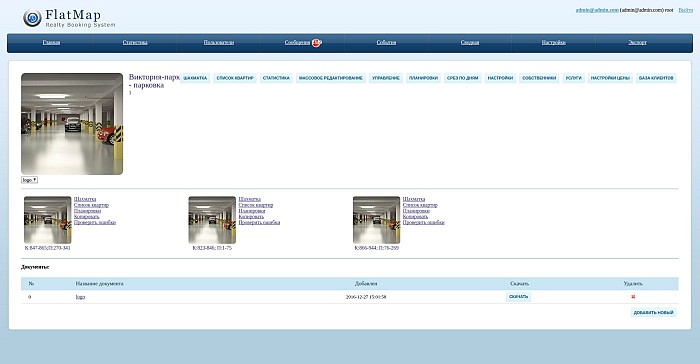Open the Настройки цены tab
The image size is (700, 364).
610,78
